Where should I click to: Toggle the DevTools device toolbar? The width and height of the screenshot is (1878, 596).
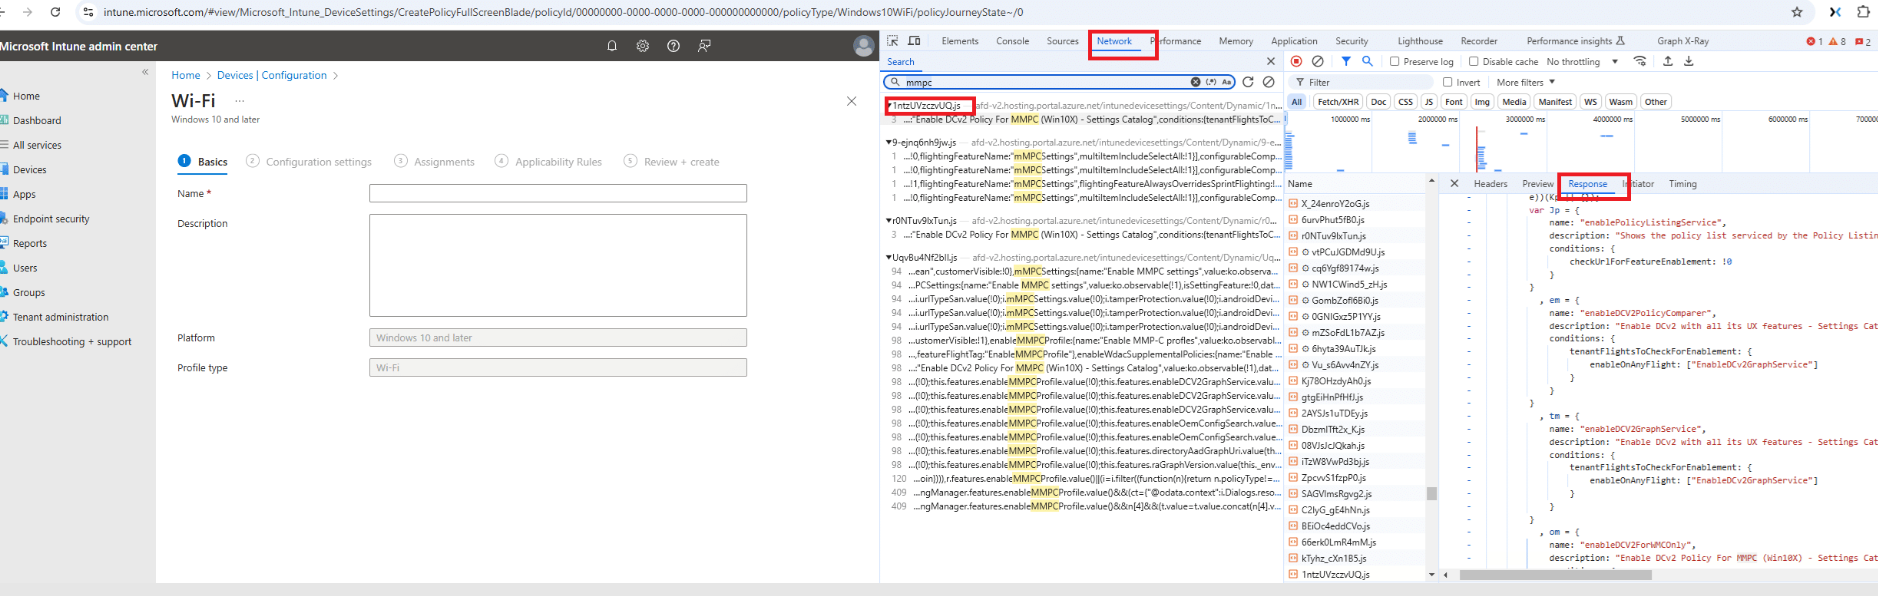914,41
